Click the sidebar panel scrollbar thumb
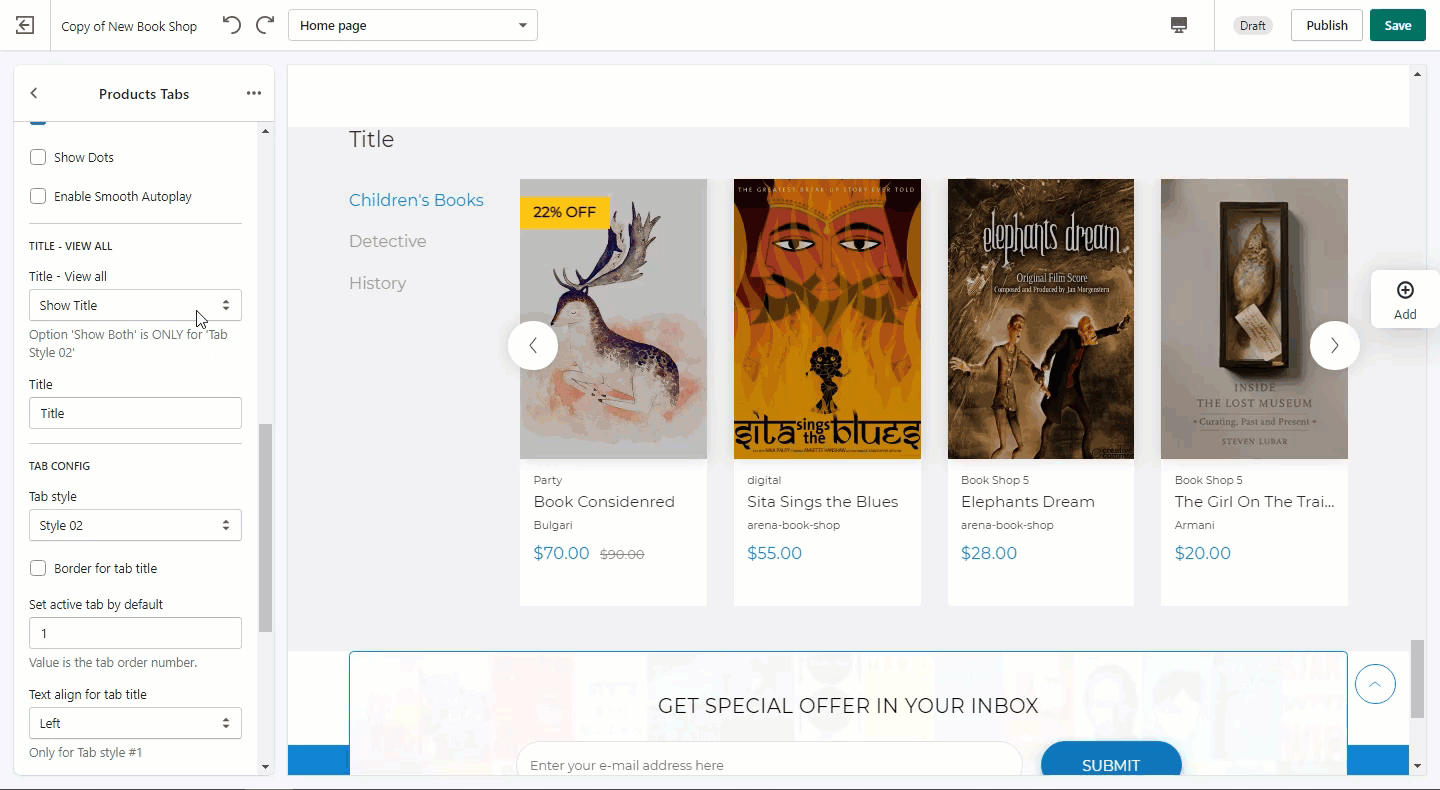This screenshot has height=790, width=1440. pos(265,528)
